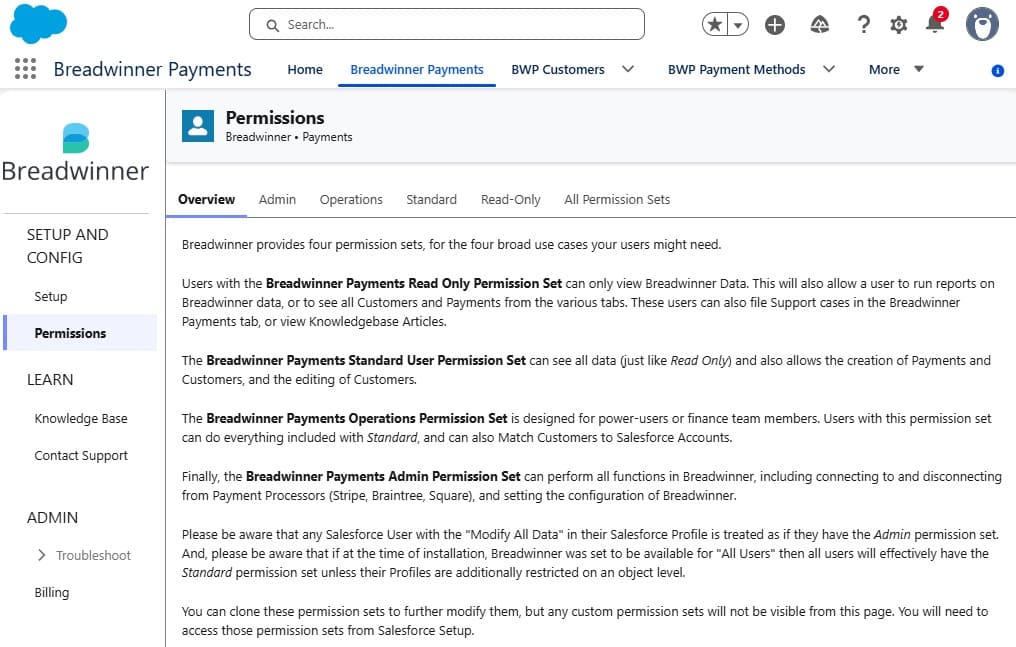Select the Breadwinner Payments nav tab
This screenshot has height=647, width=1016.
(x=417, y=69)
